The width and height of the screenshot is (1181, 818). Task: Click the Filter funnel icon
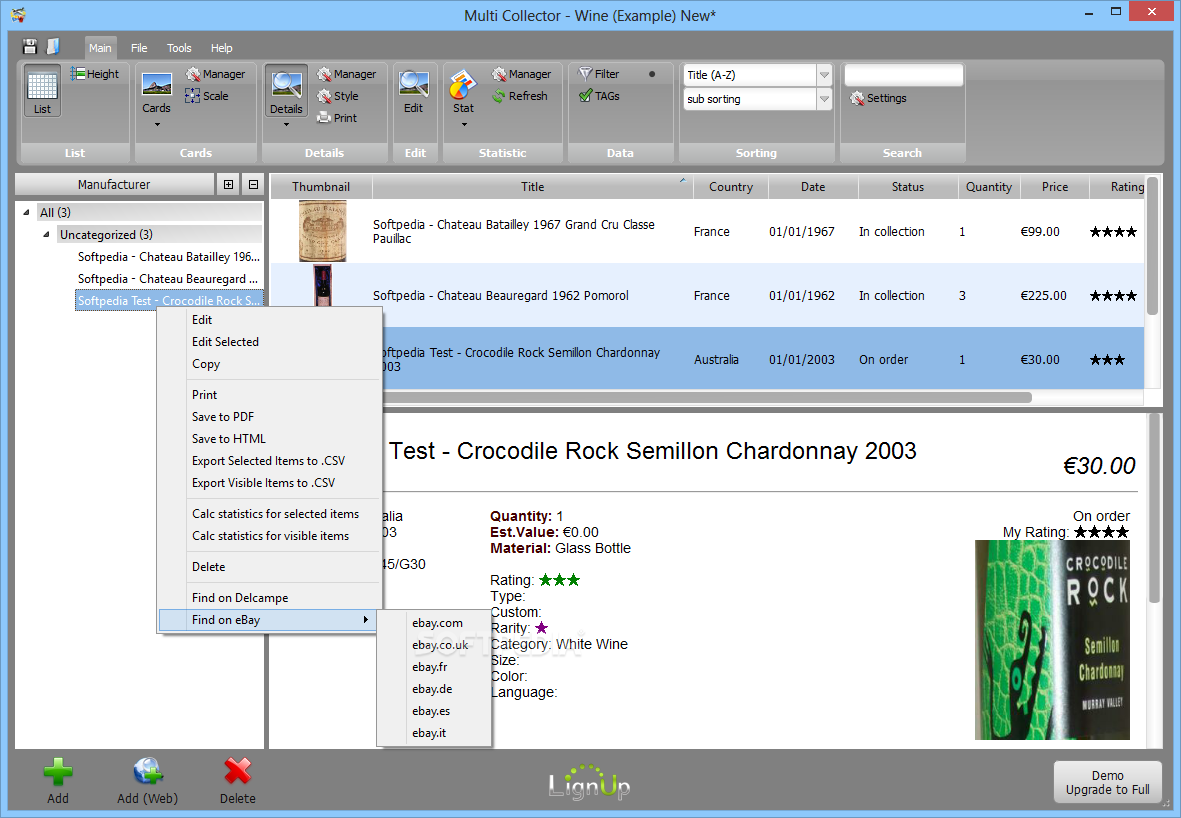[x=585, y=74]
